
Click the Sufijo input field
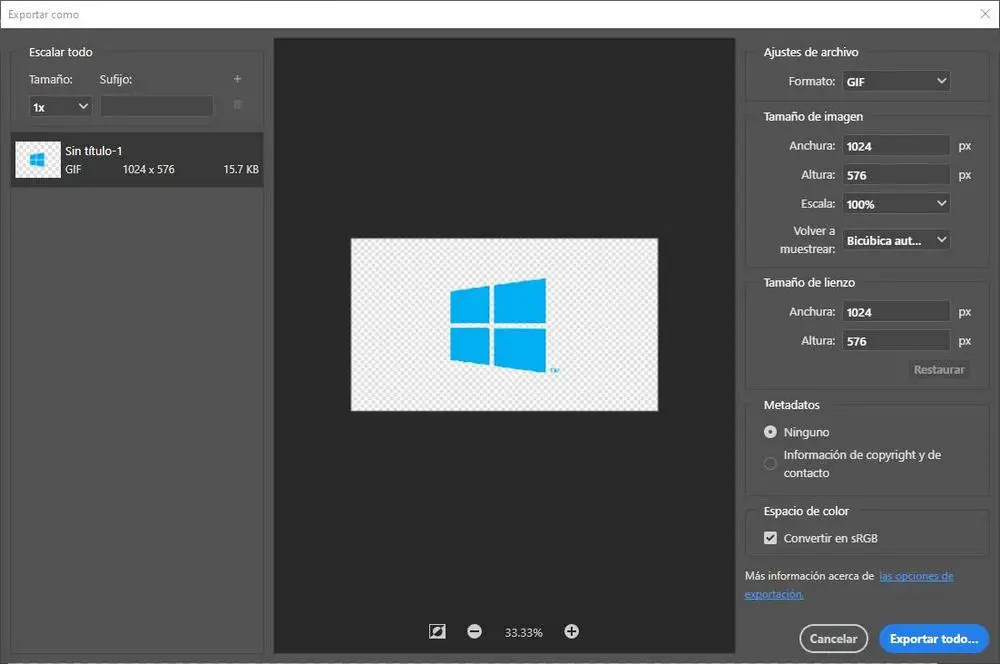tap(157, 107)
